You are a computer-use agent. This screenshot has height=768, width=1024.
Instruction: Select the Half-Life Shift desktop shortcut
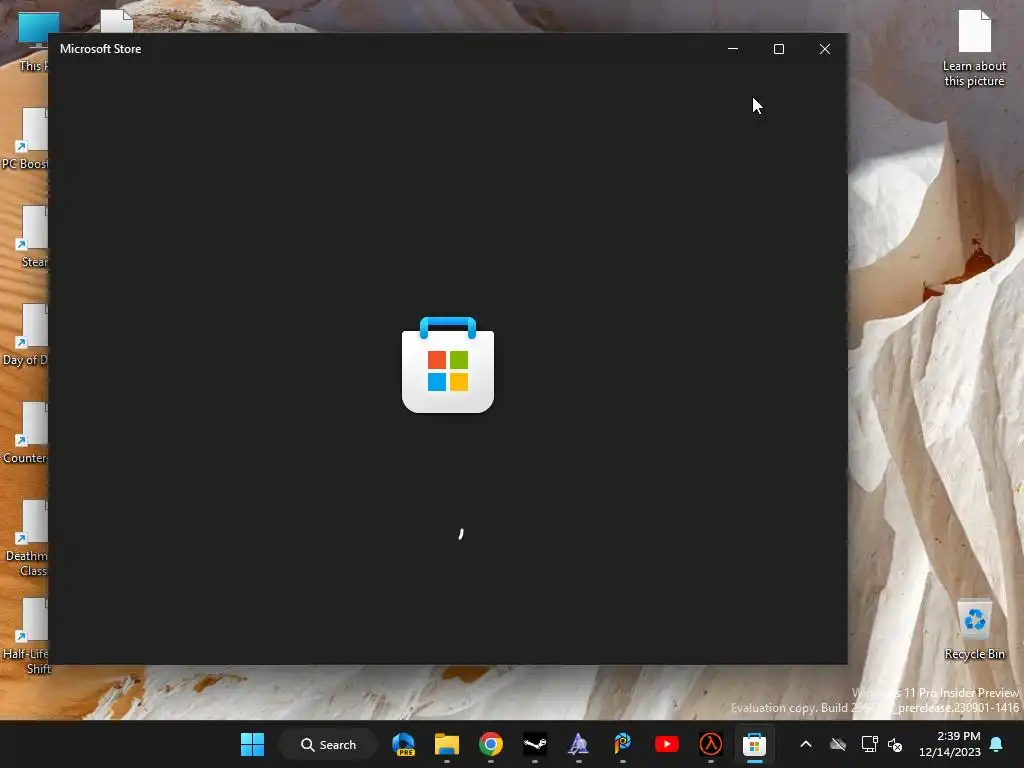26,637
